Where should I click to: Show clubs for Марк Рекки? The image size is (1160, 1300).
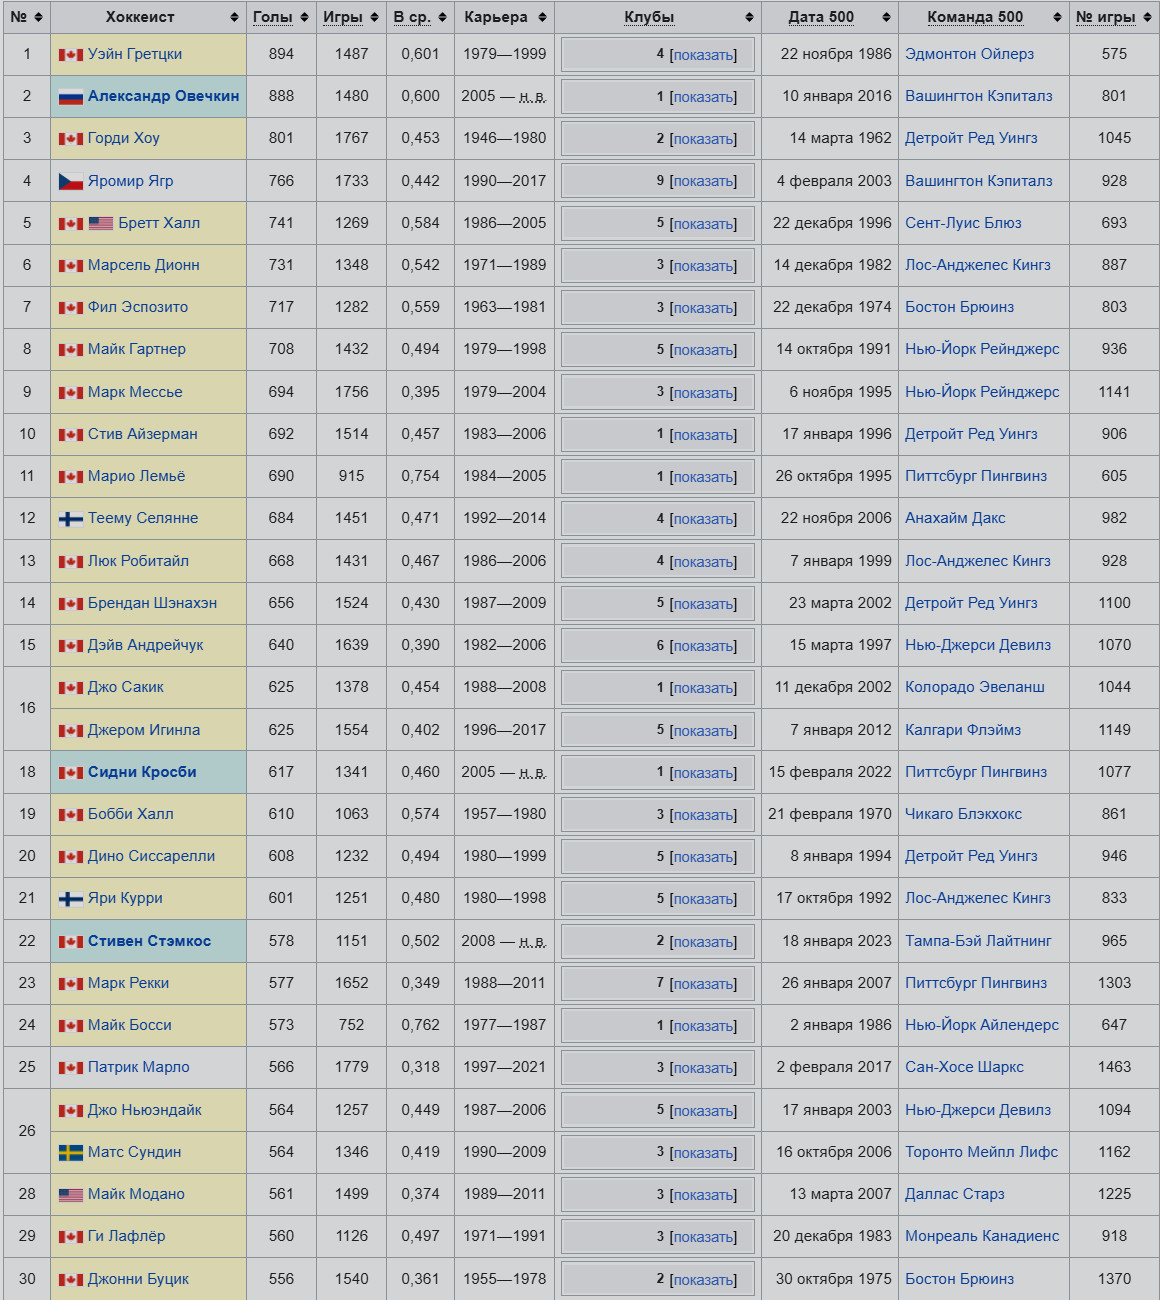point(703,984)
